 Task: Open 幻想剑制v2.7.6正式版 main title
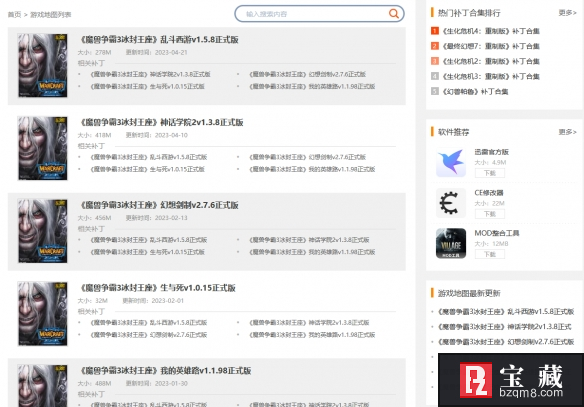pyautogui.click(x=159, y=205)
